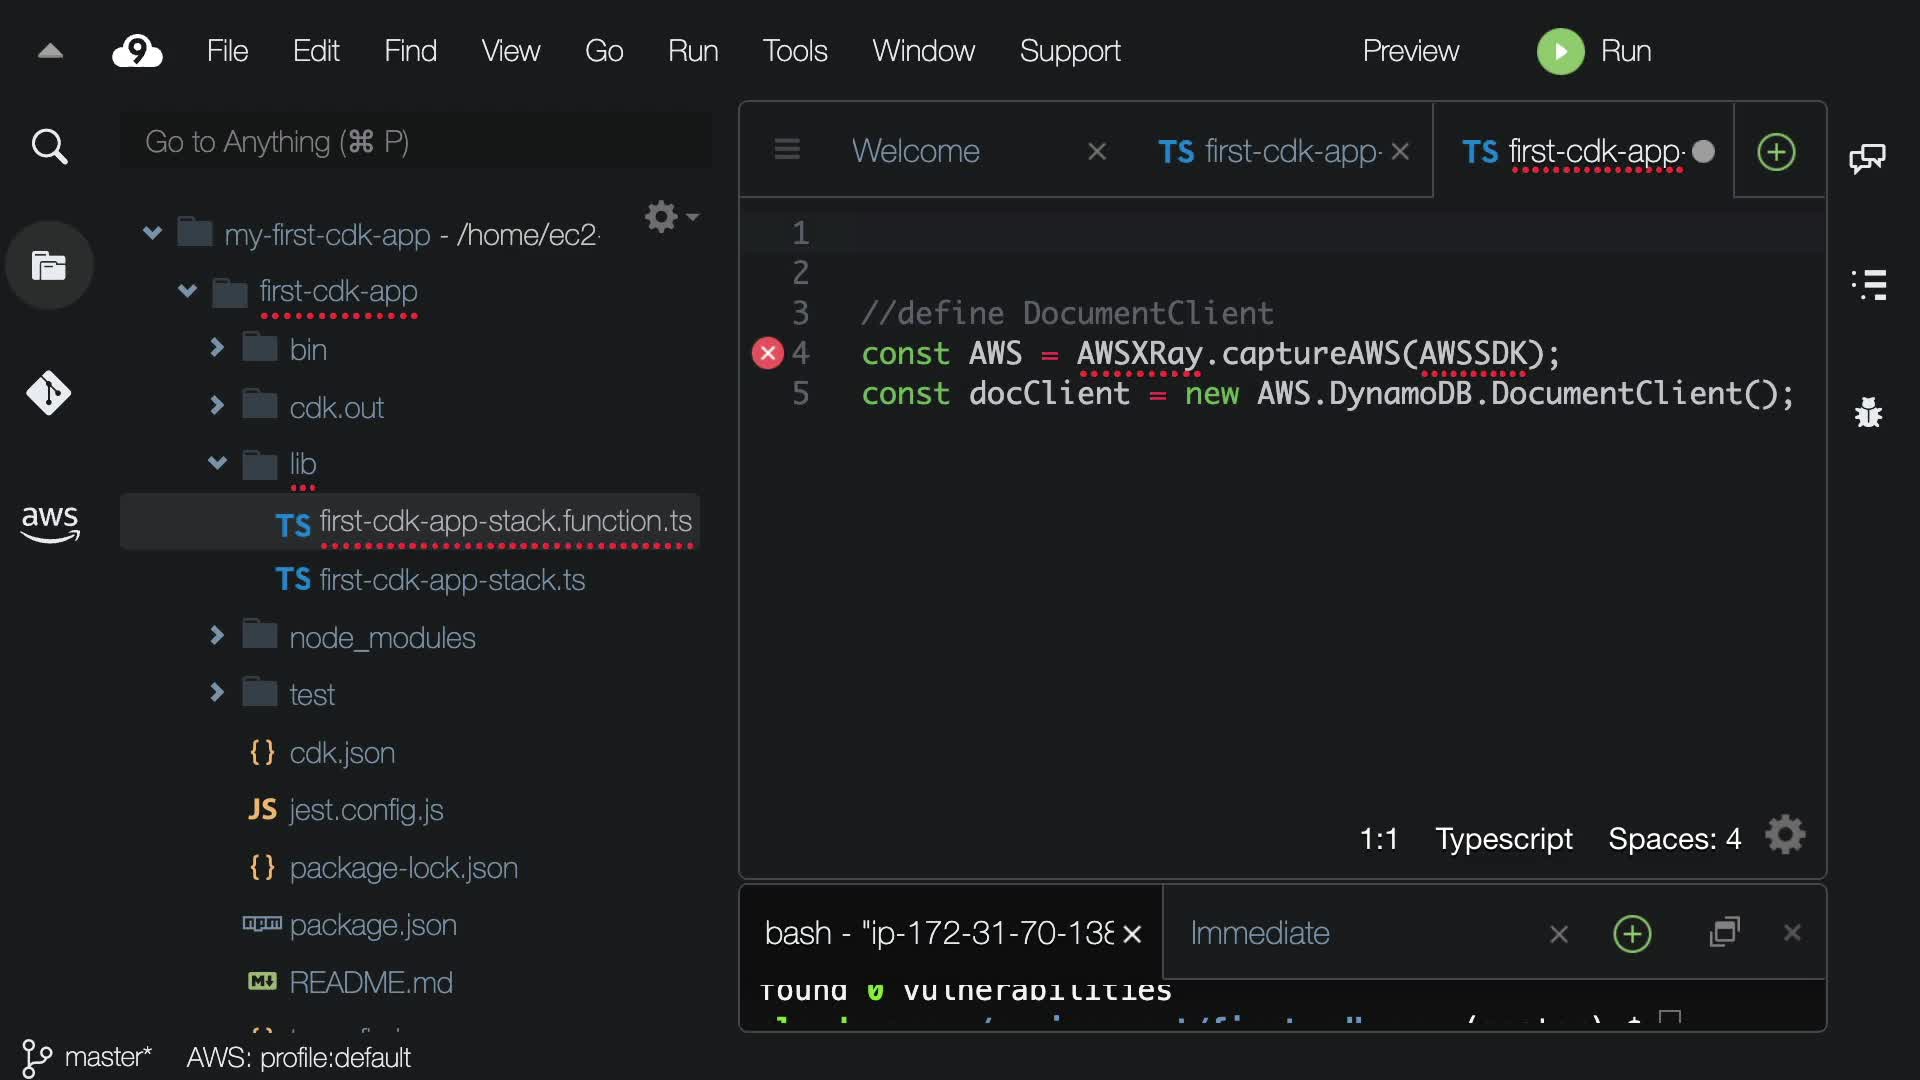The image size is (1920, 1080).
Task: Click Typescript language selector in status bar
Action: tap(1503, 838)
